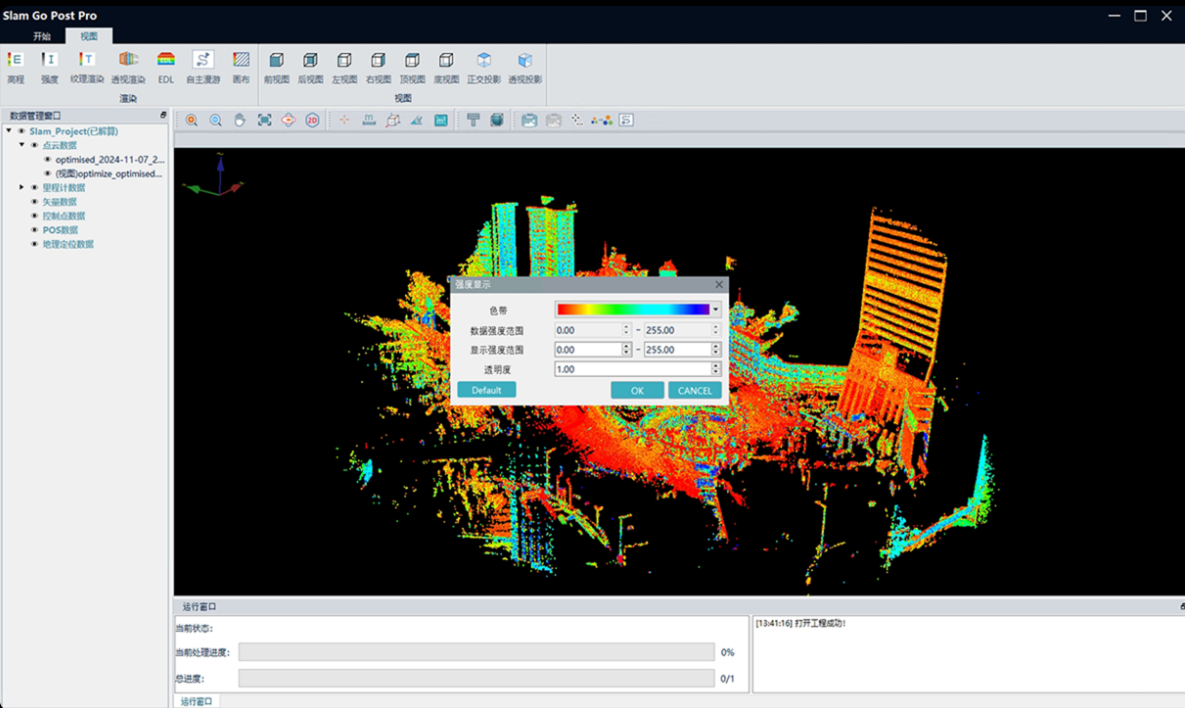Viewport: 1185px width, 708px height.
Task: Confirm intensity dialog with OK
Action: (x=637, y=391)
